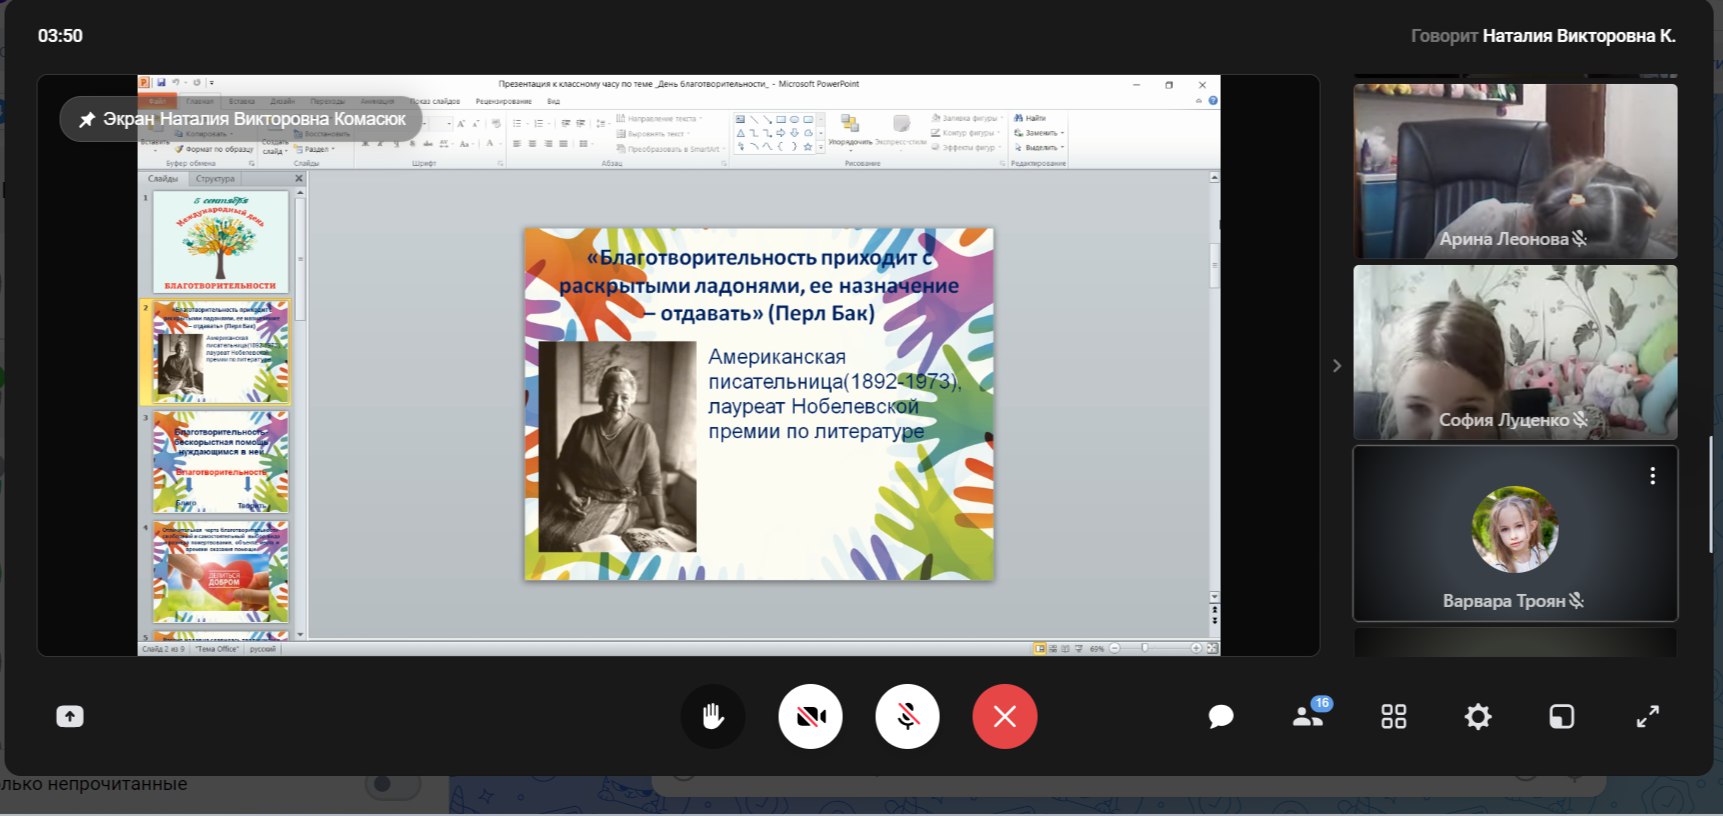Open 'Эффекты фигуры' dropdown

pyautogui.click(x=966, y=147)
